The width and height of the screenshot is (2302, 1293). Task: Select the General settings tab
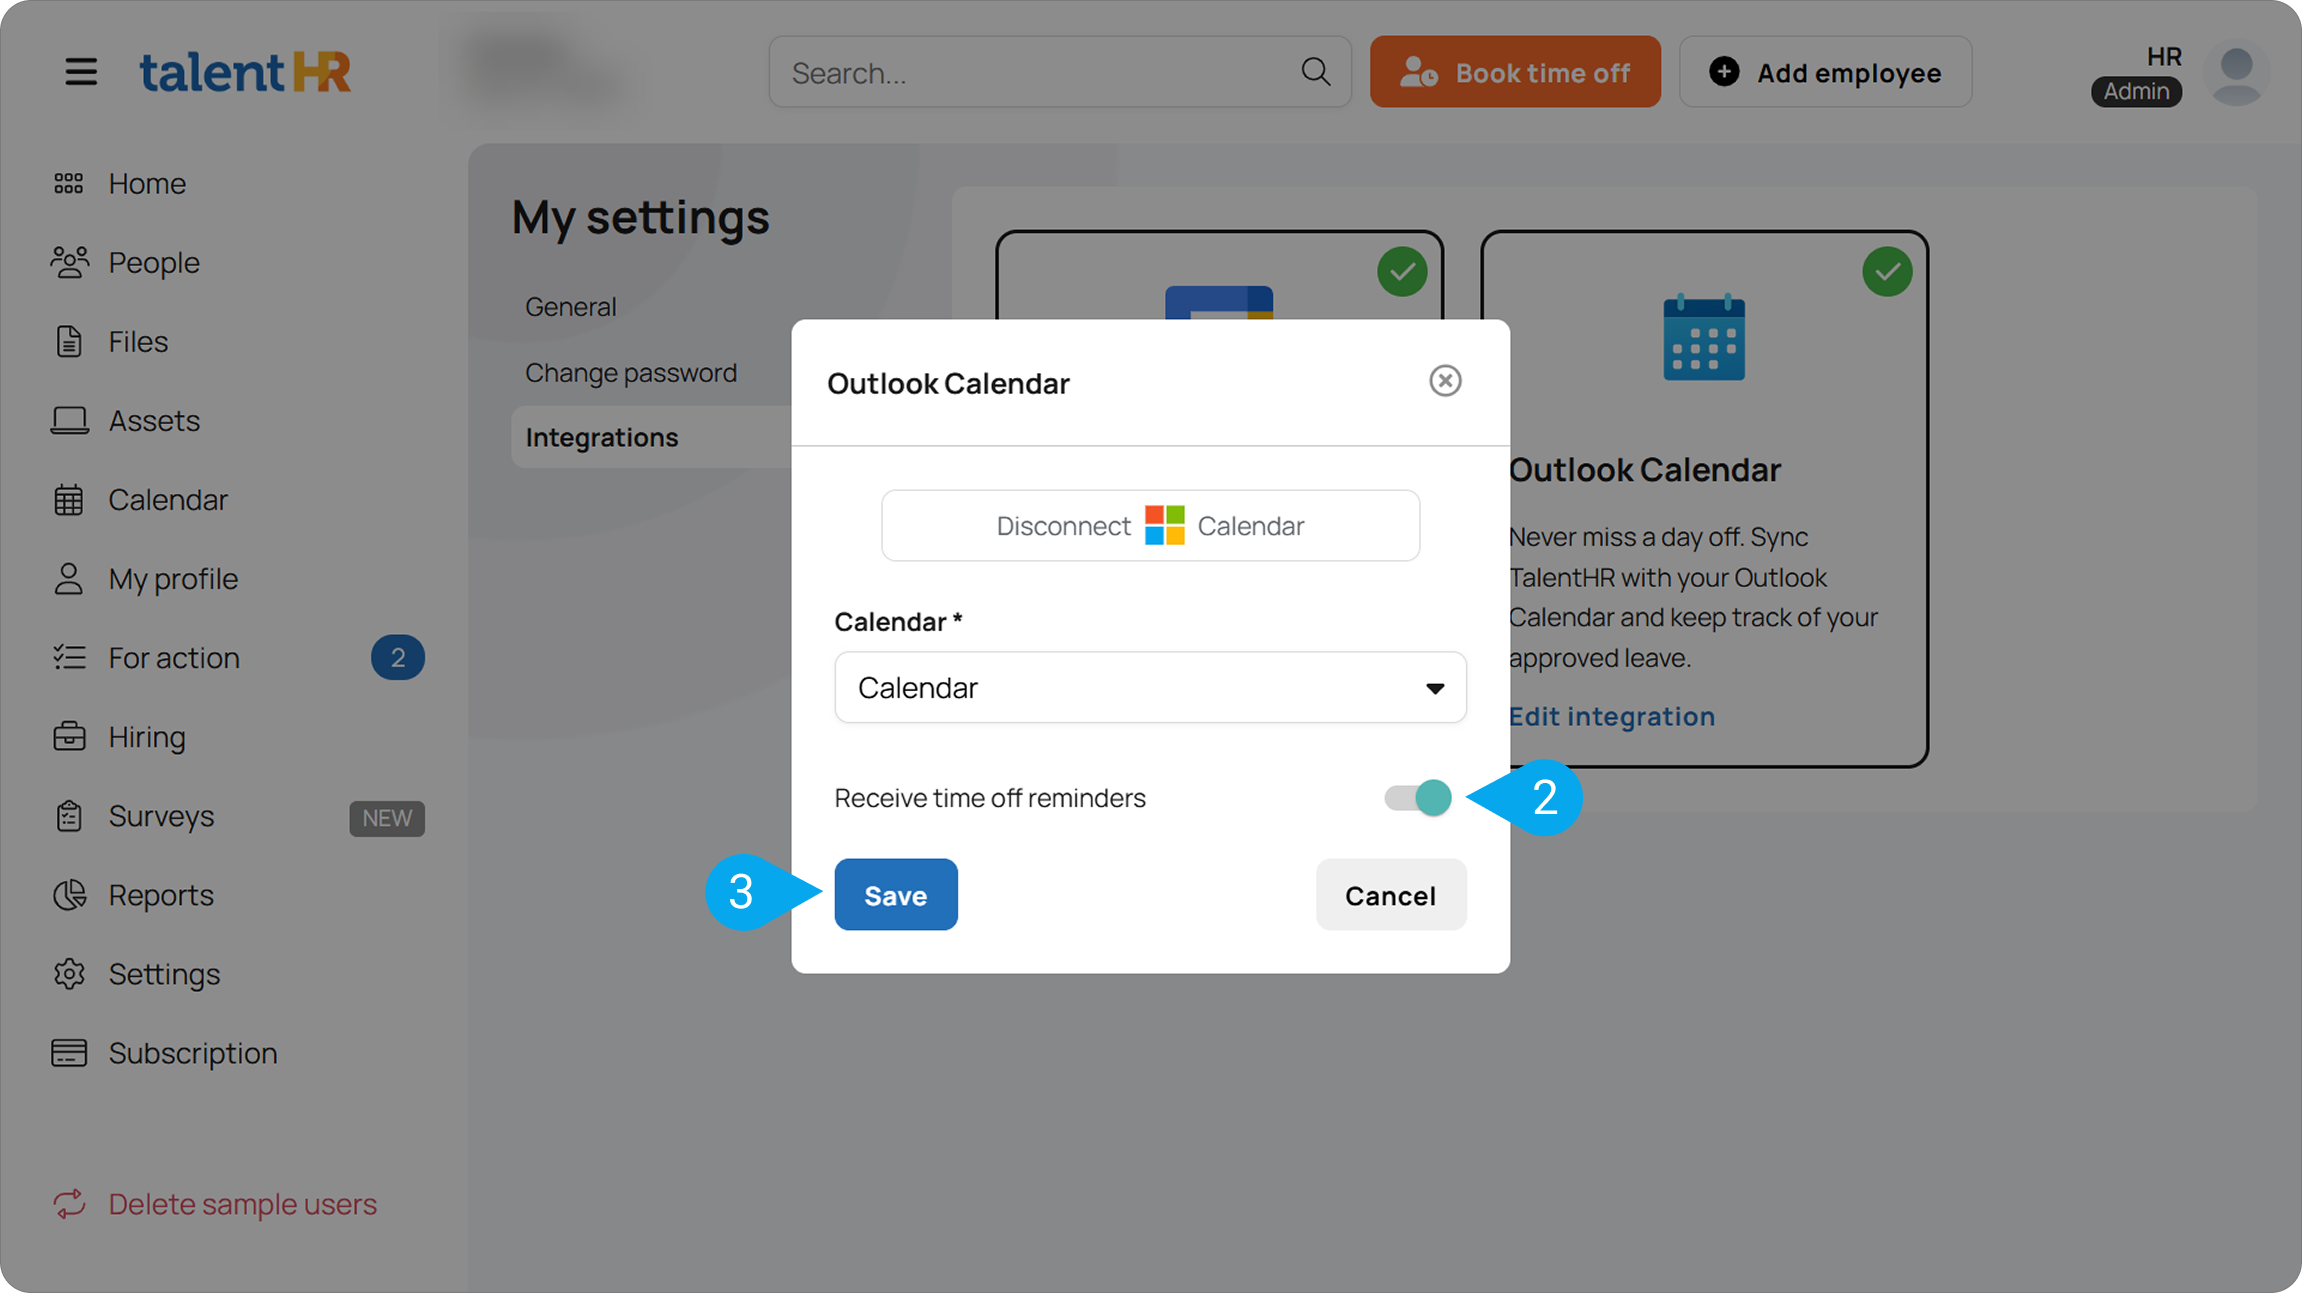pos(571,306)
